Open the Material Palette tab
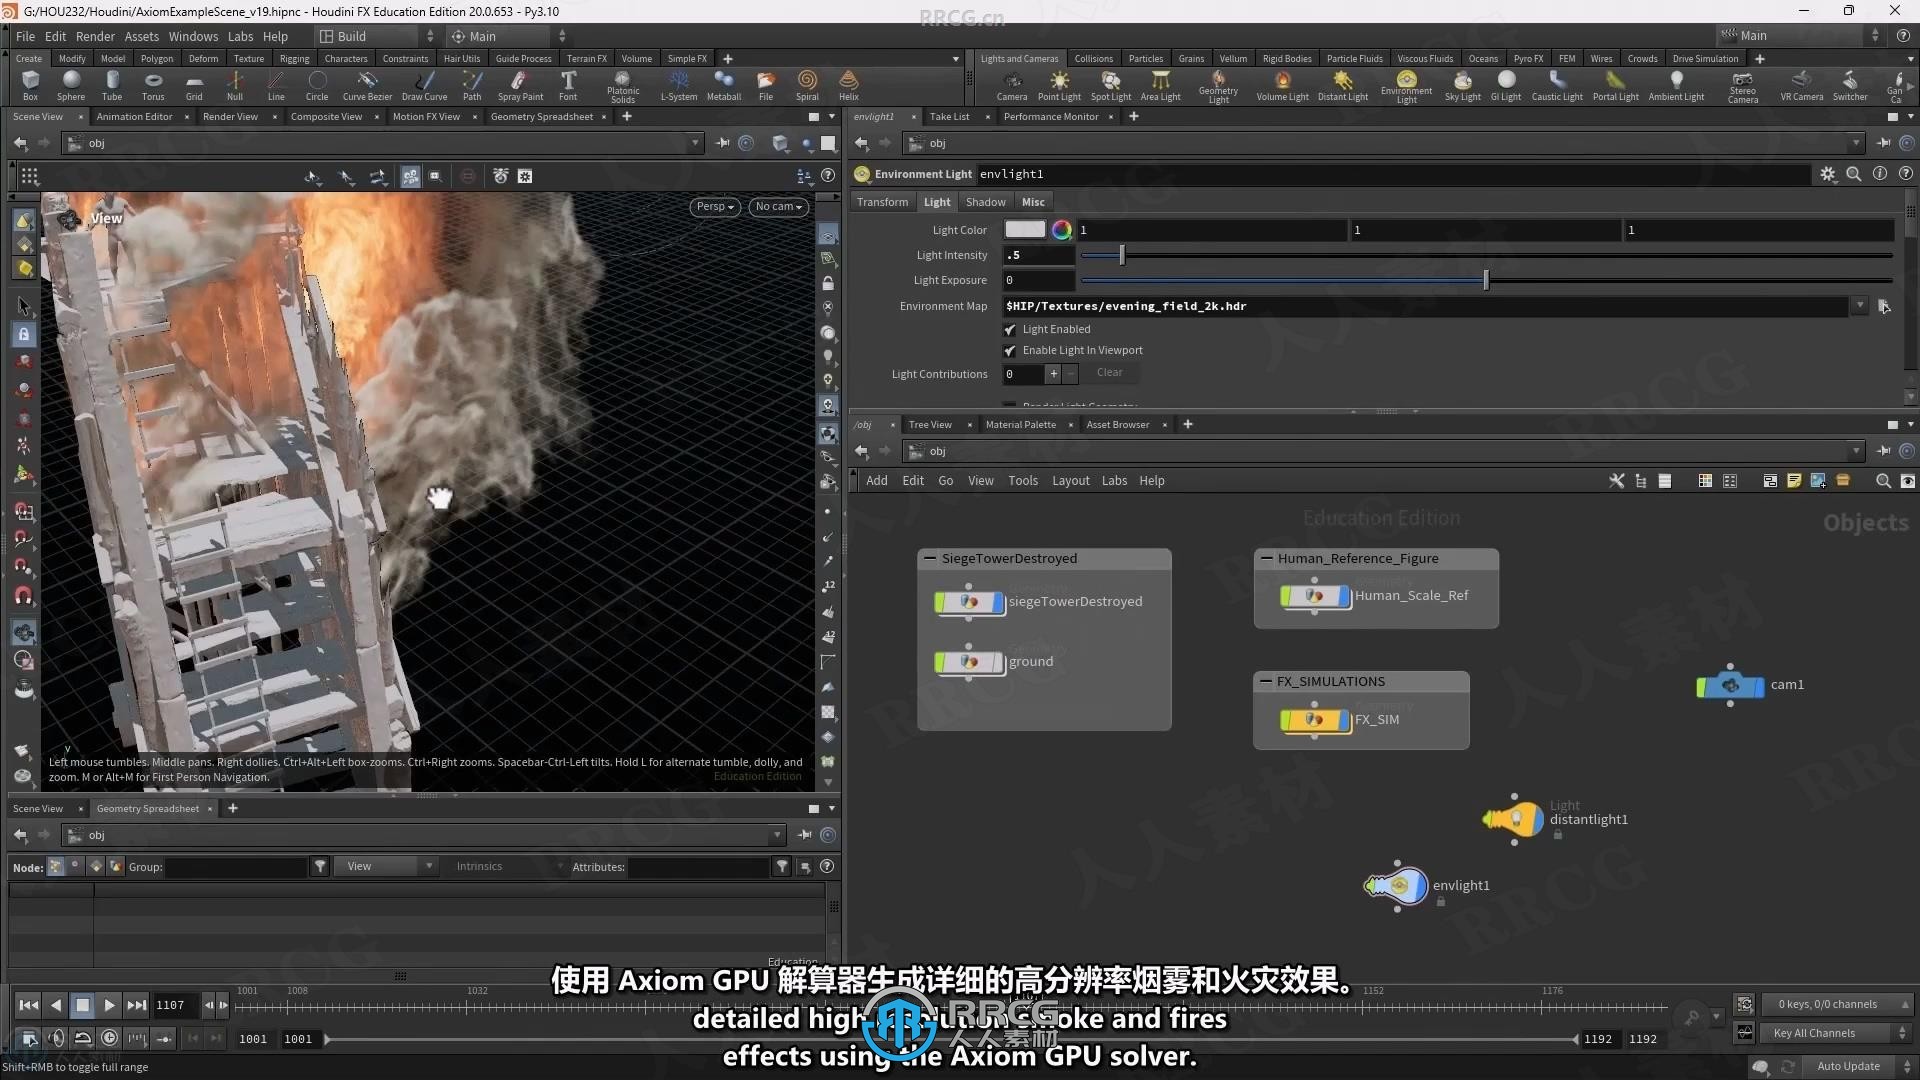This screenshot has height=1080, width=1920. click(1020, 425)
